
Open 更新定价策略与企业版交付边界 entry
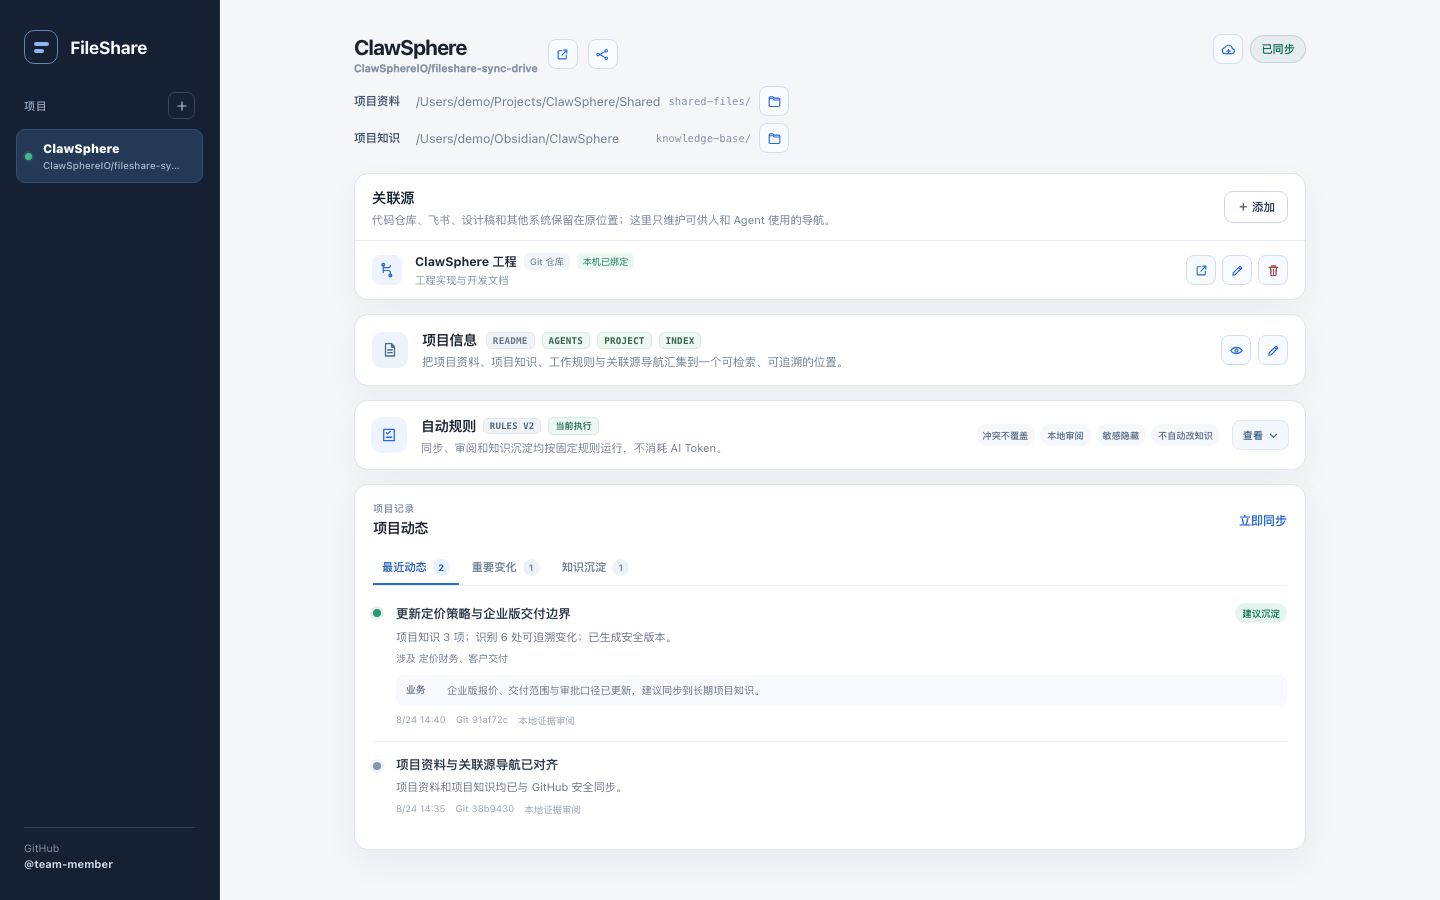(x=483, y=614)
